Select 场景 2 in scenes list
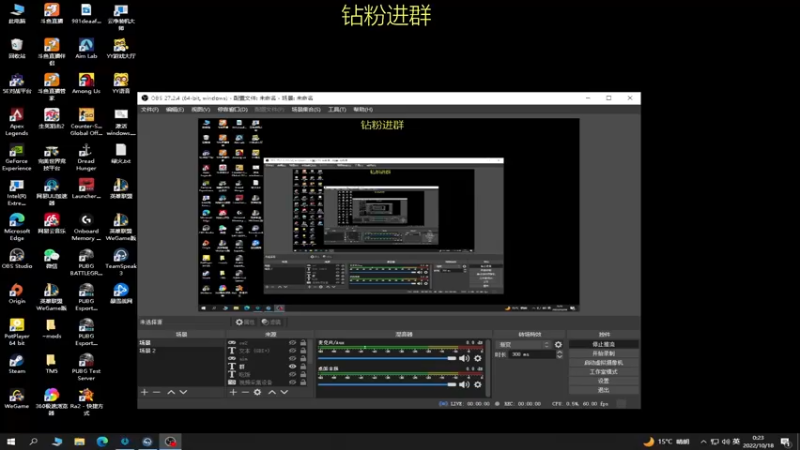 coord(181,351)
